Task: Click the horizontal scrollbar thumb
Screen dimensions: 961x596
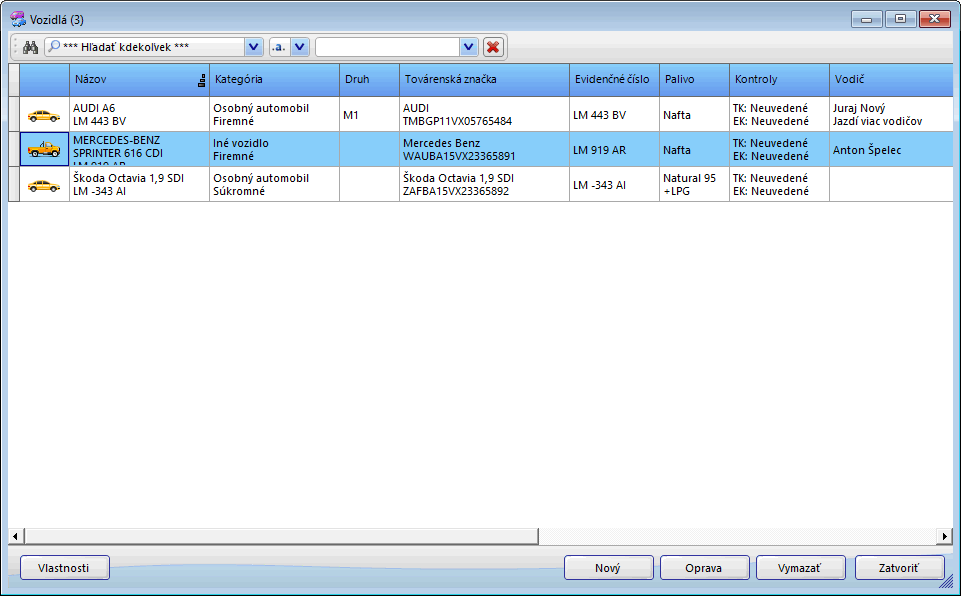Action: [x=281, y=537]
